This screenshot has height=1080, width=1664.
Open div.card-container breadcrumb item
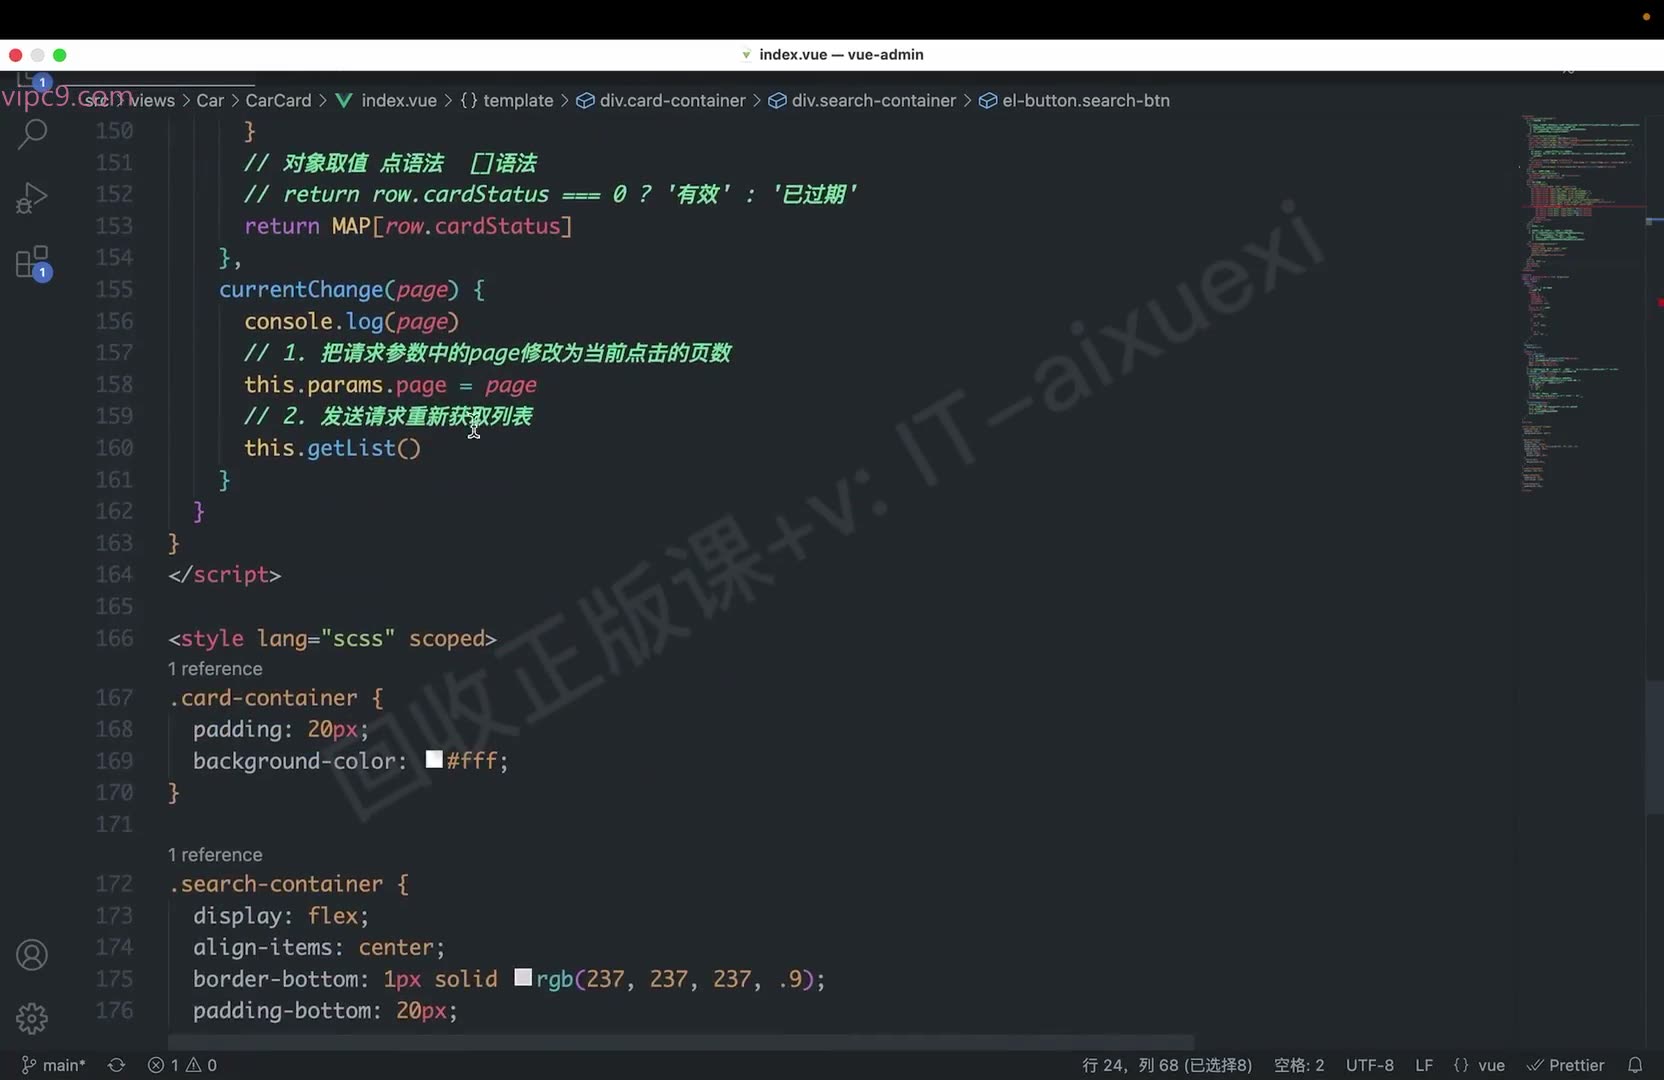coord(661,100)
